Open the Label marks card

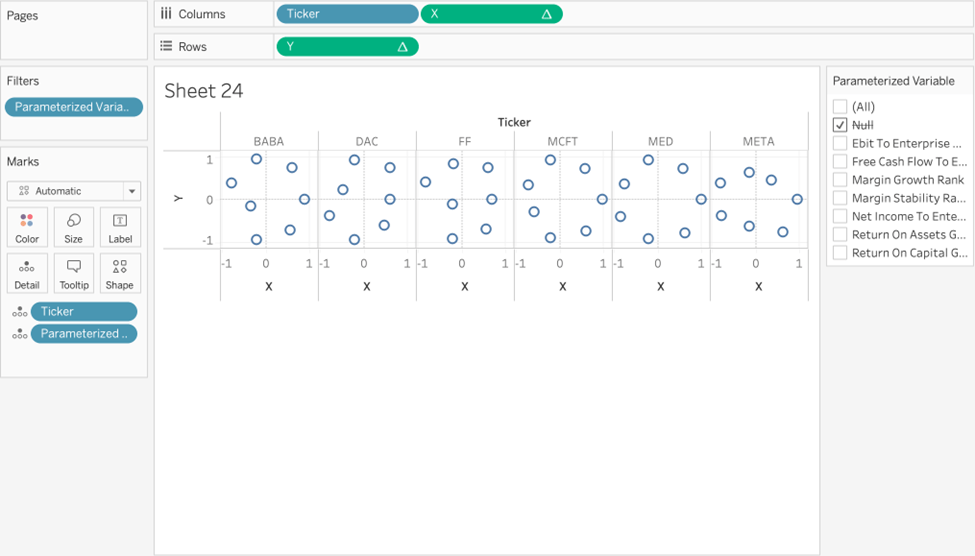pyautogui.click(x=120, y=228)
